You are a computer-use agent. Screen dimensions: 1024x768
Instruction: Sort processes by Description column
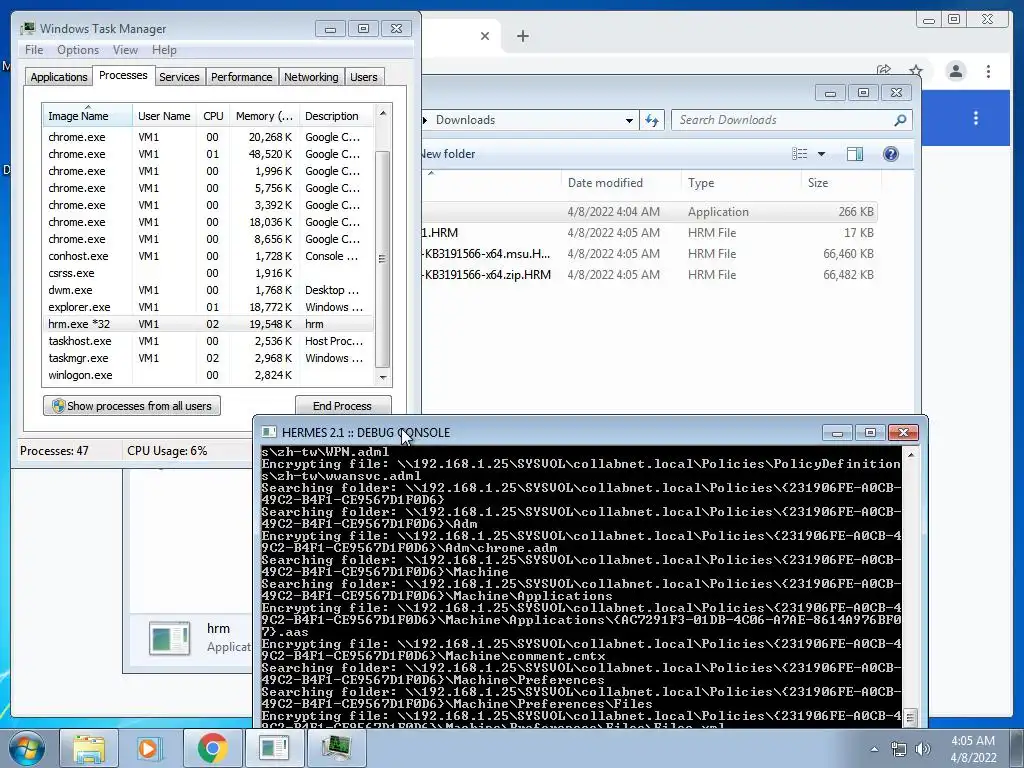[x=336, y=116]
